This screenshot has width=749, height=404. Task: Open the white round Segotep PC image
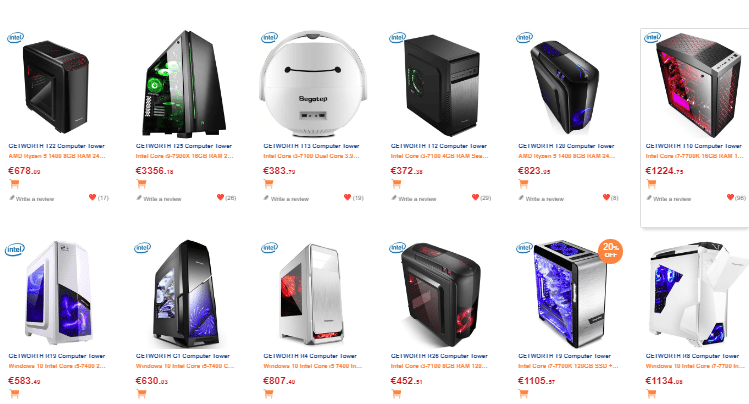313,84
